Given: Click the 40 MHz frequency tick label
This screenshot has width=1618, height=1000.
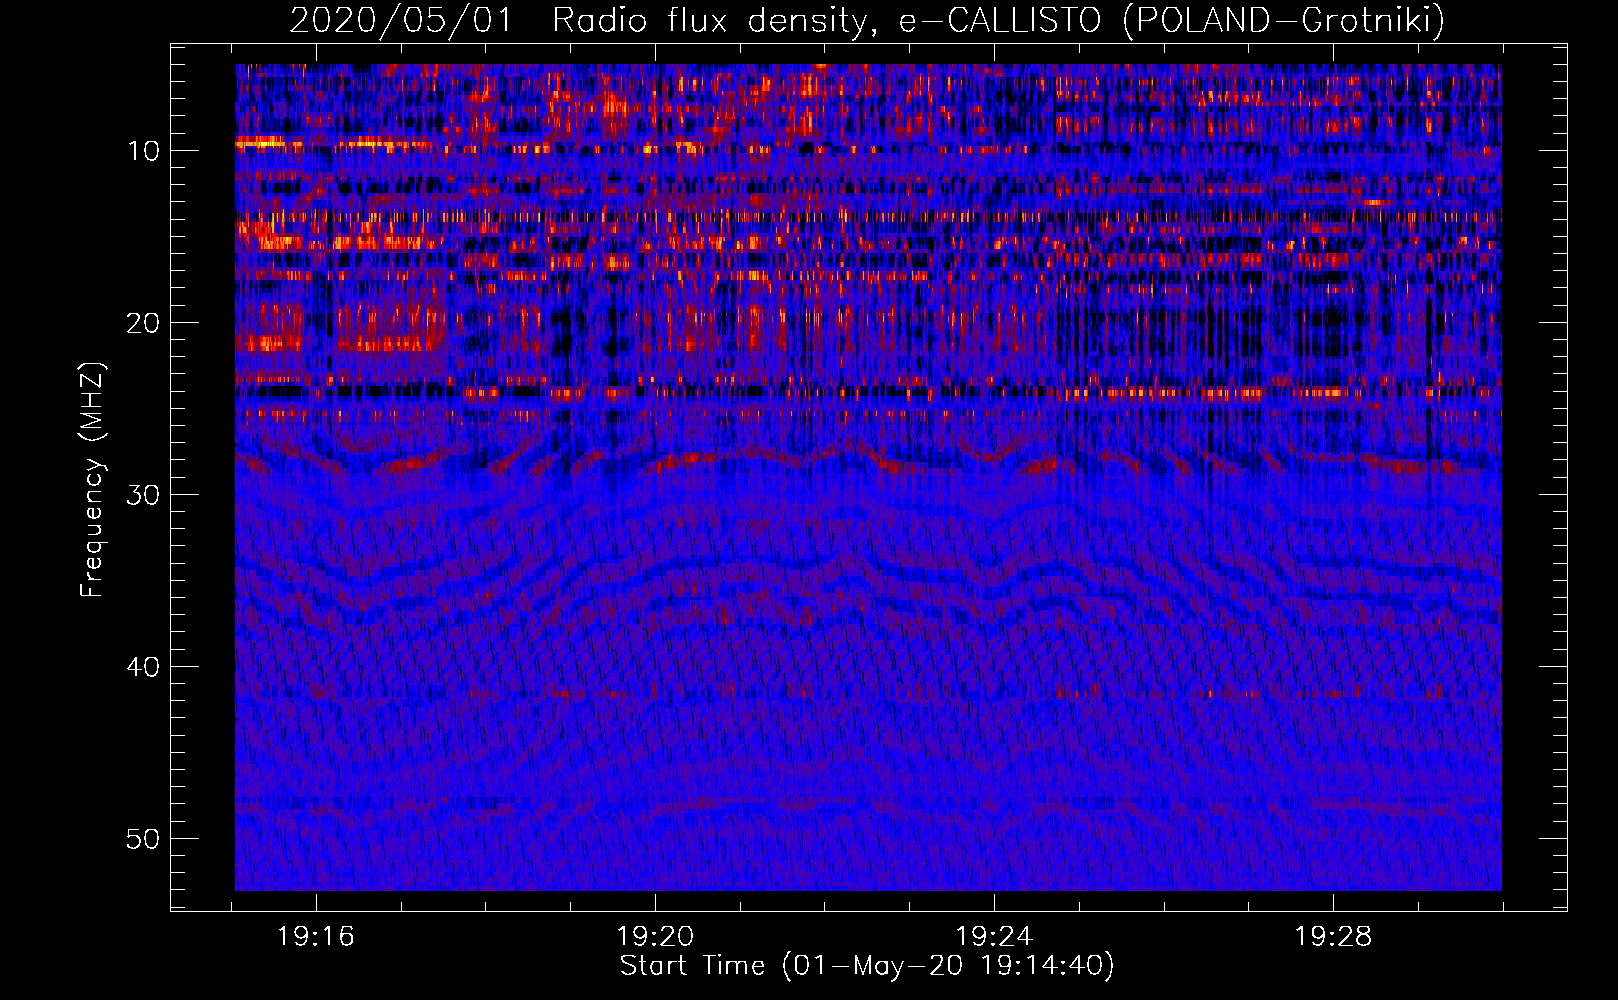Looking at the screenshot, I should click(144, 667).
